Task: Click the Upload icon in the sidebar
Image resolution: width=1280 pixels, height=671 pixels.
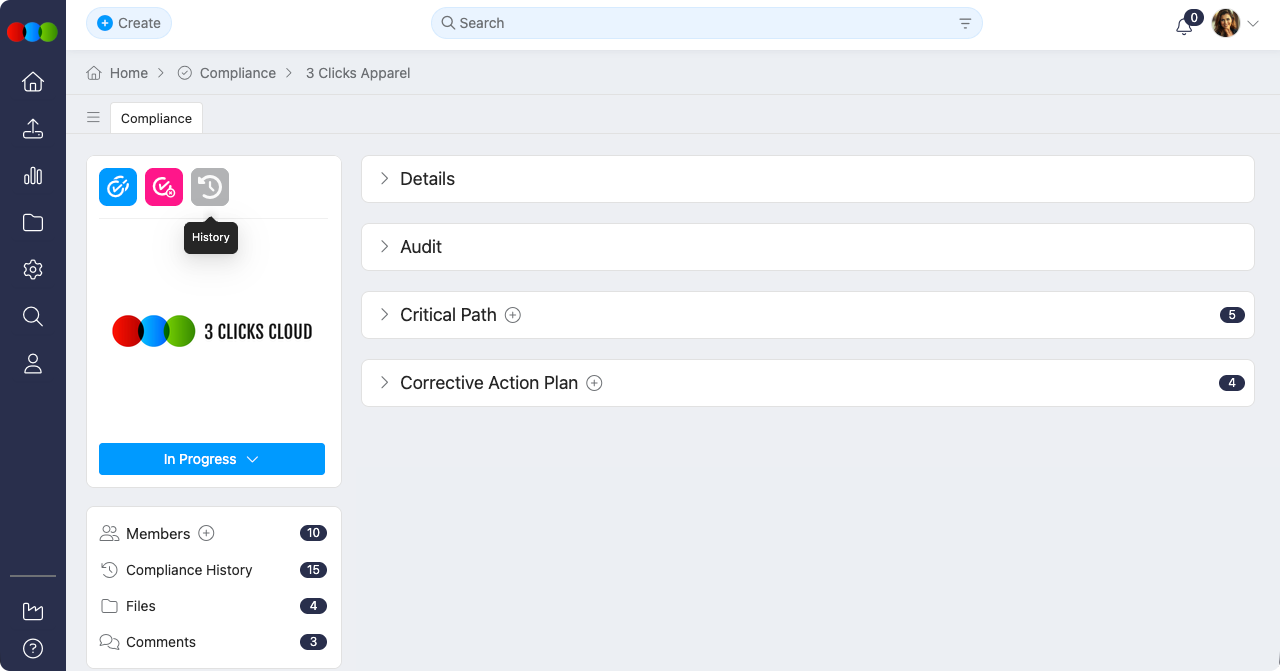Action: click(33, 129)
